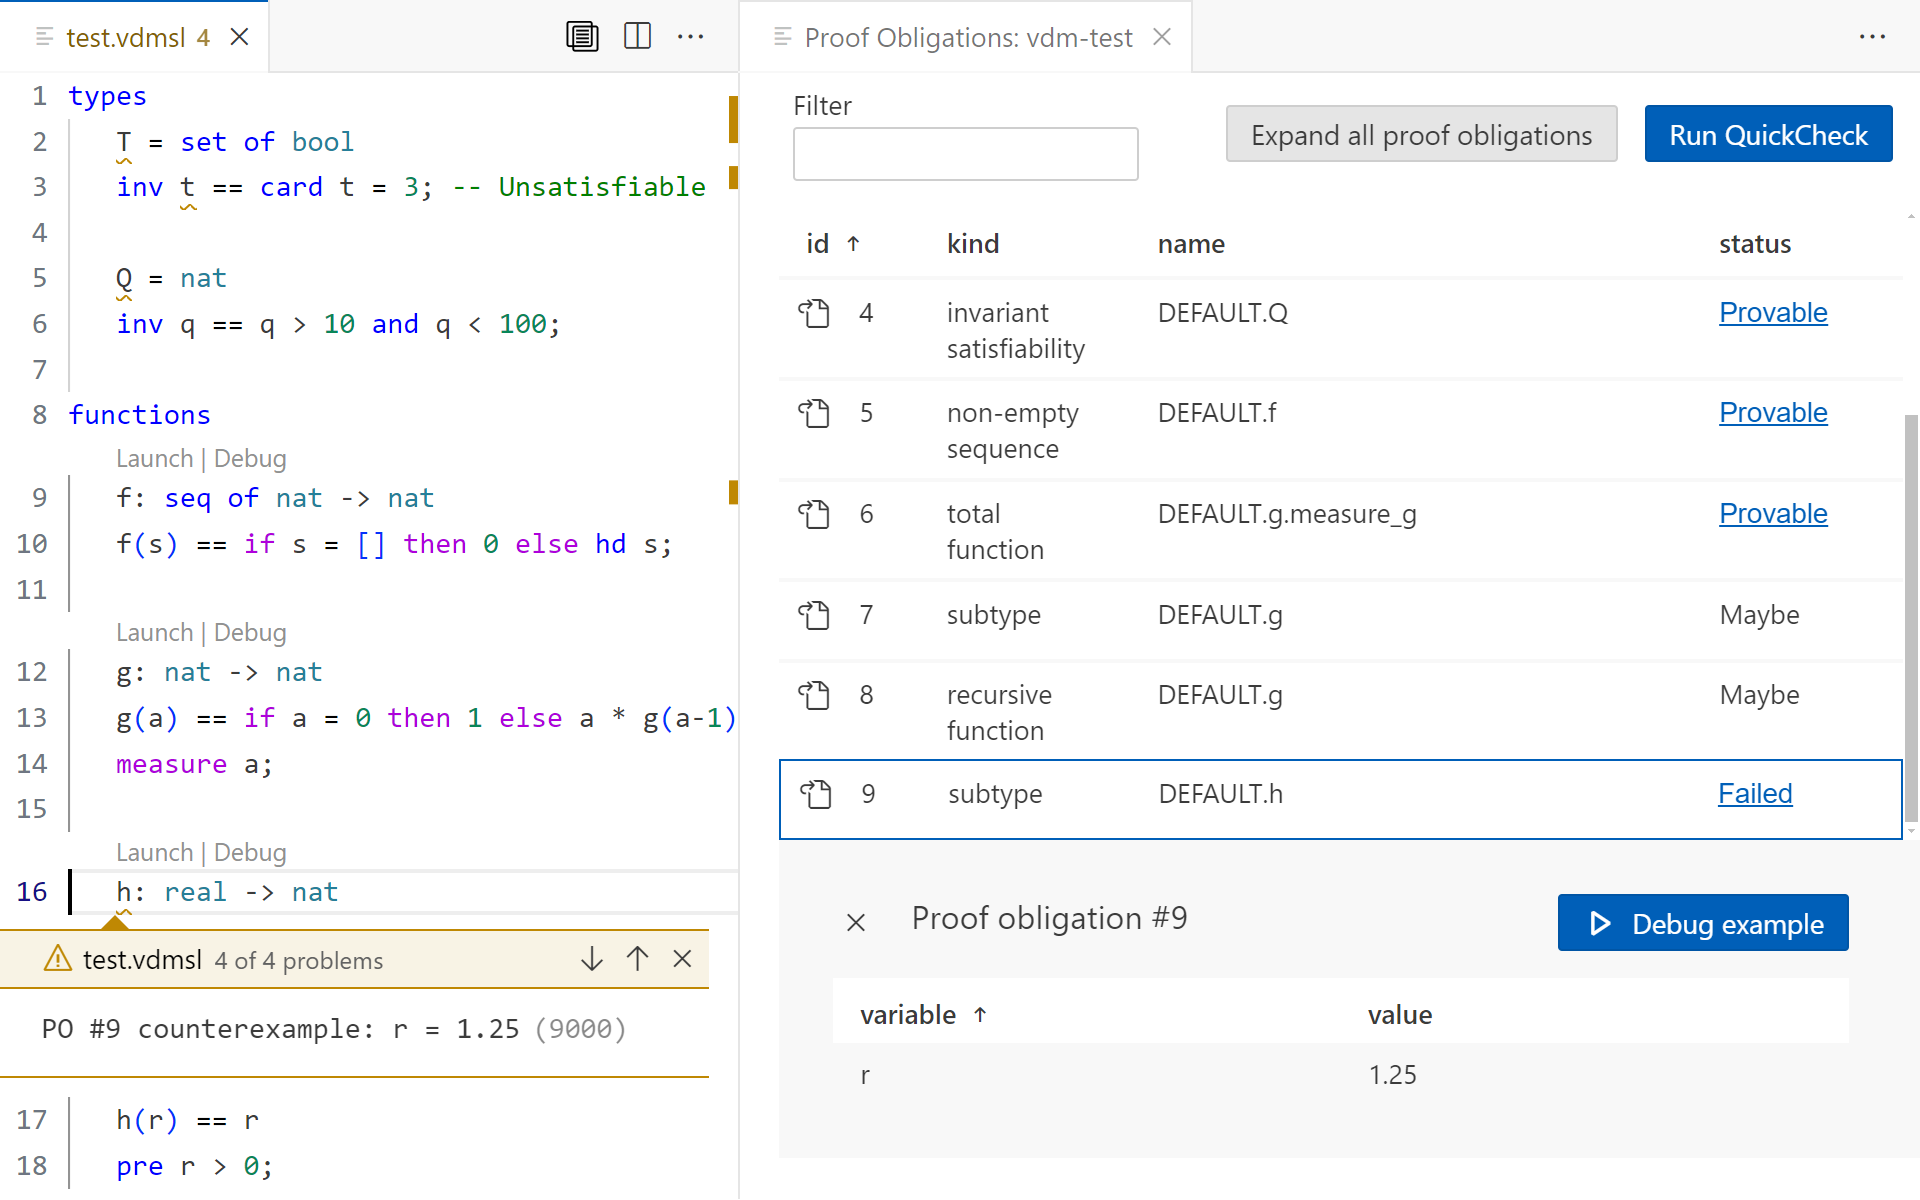Select Proof Obligations: vdm-test tab

click(967, 38)
